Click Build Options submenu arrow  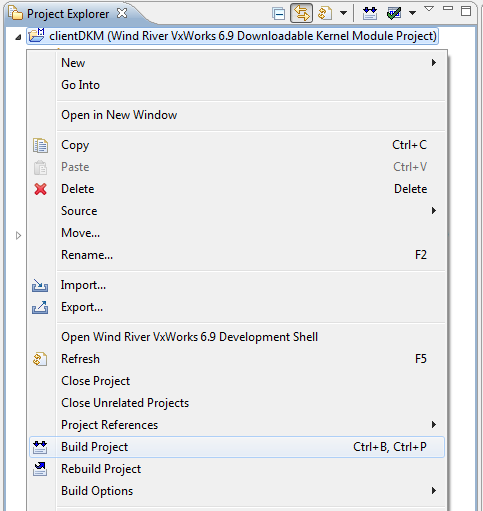click(434, 491)
